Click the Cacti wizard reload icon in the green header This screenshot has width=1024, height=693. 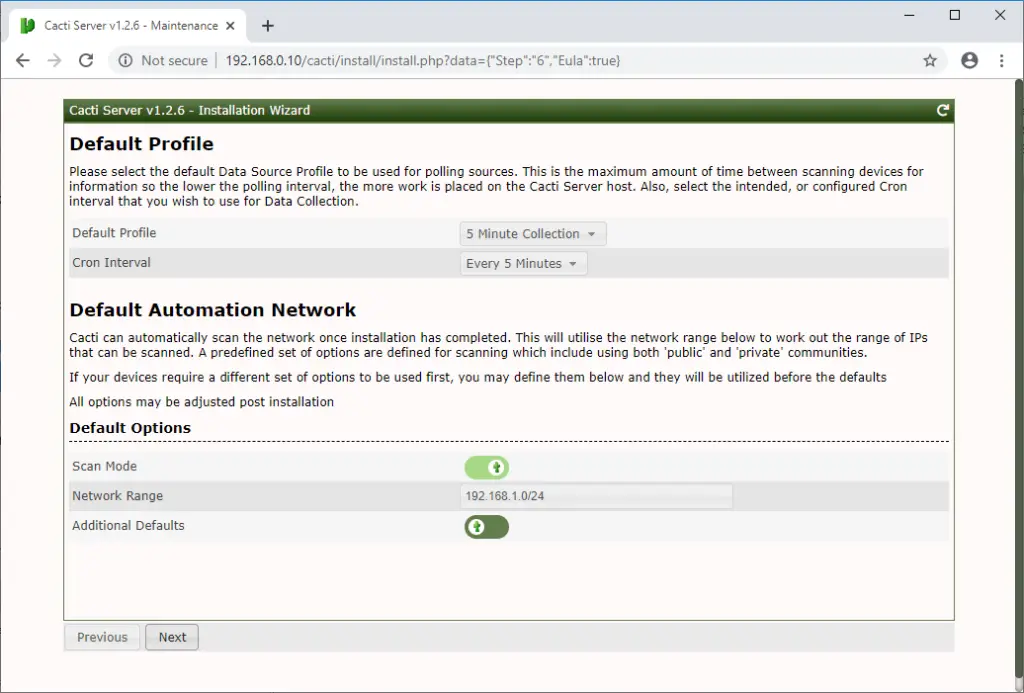pos(941,110)
